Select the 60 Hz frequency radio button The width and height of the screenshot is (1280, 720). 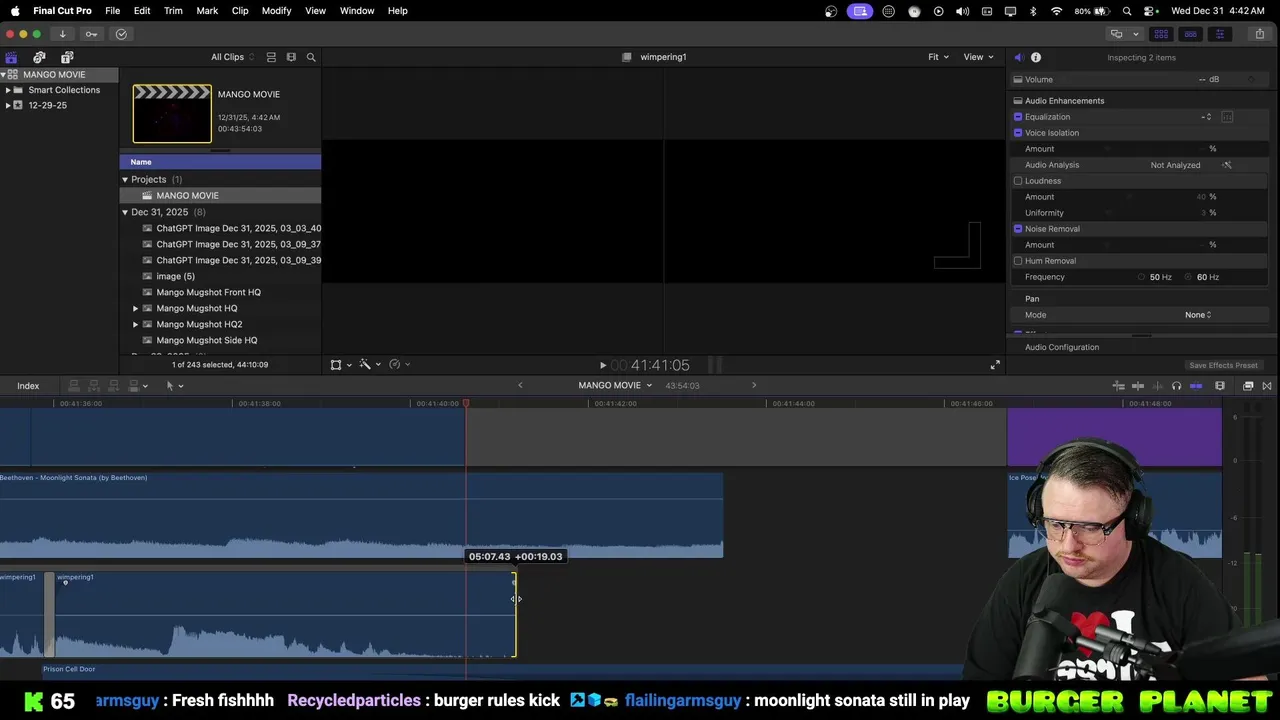1189,277
